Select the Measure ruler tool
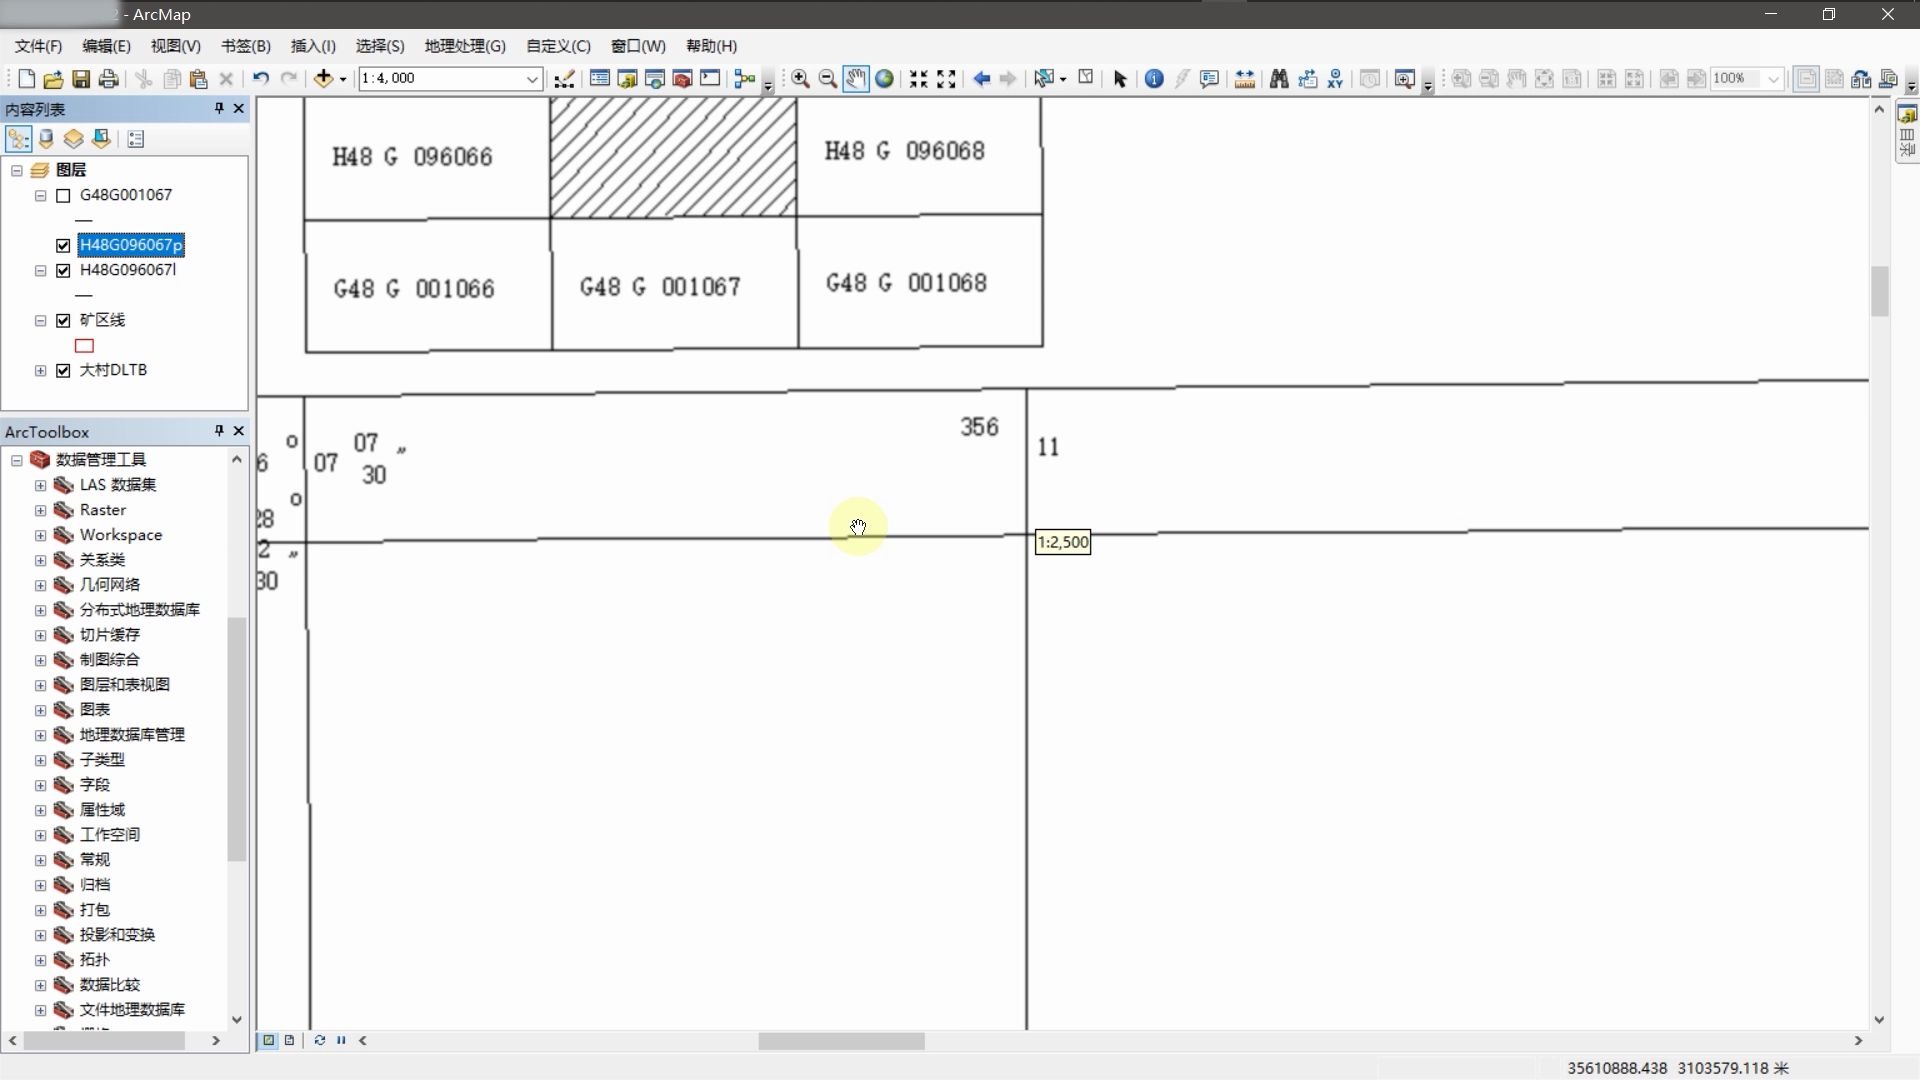1920x1080 pixels. point(1244,79)
